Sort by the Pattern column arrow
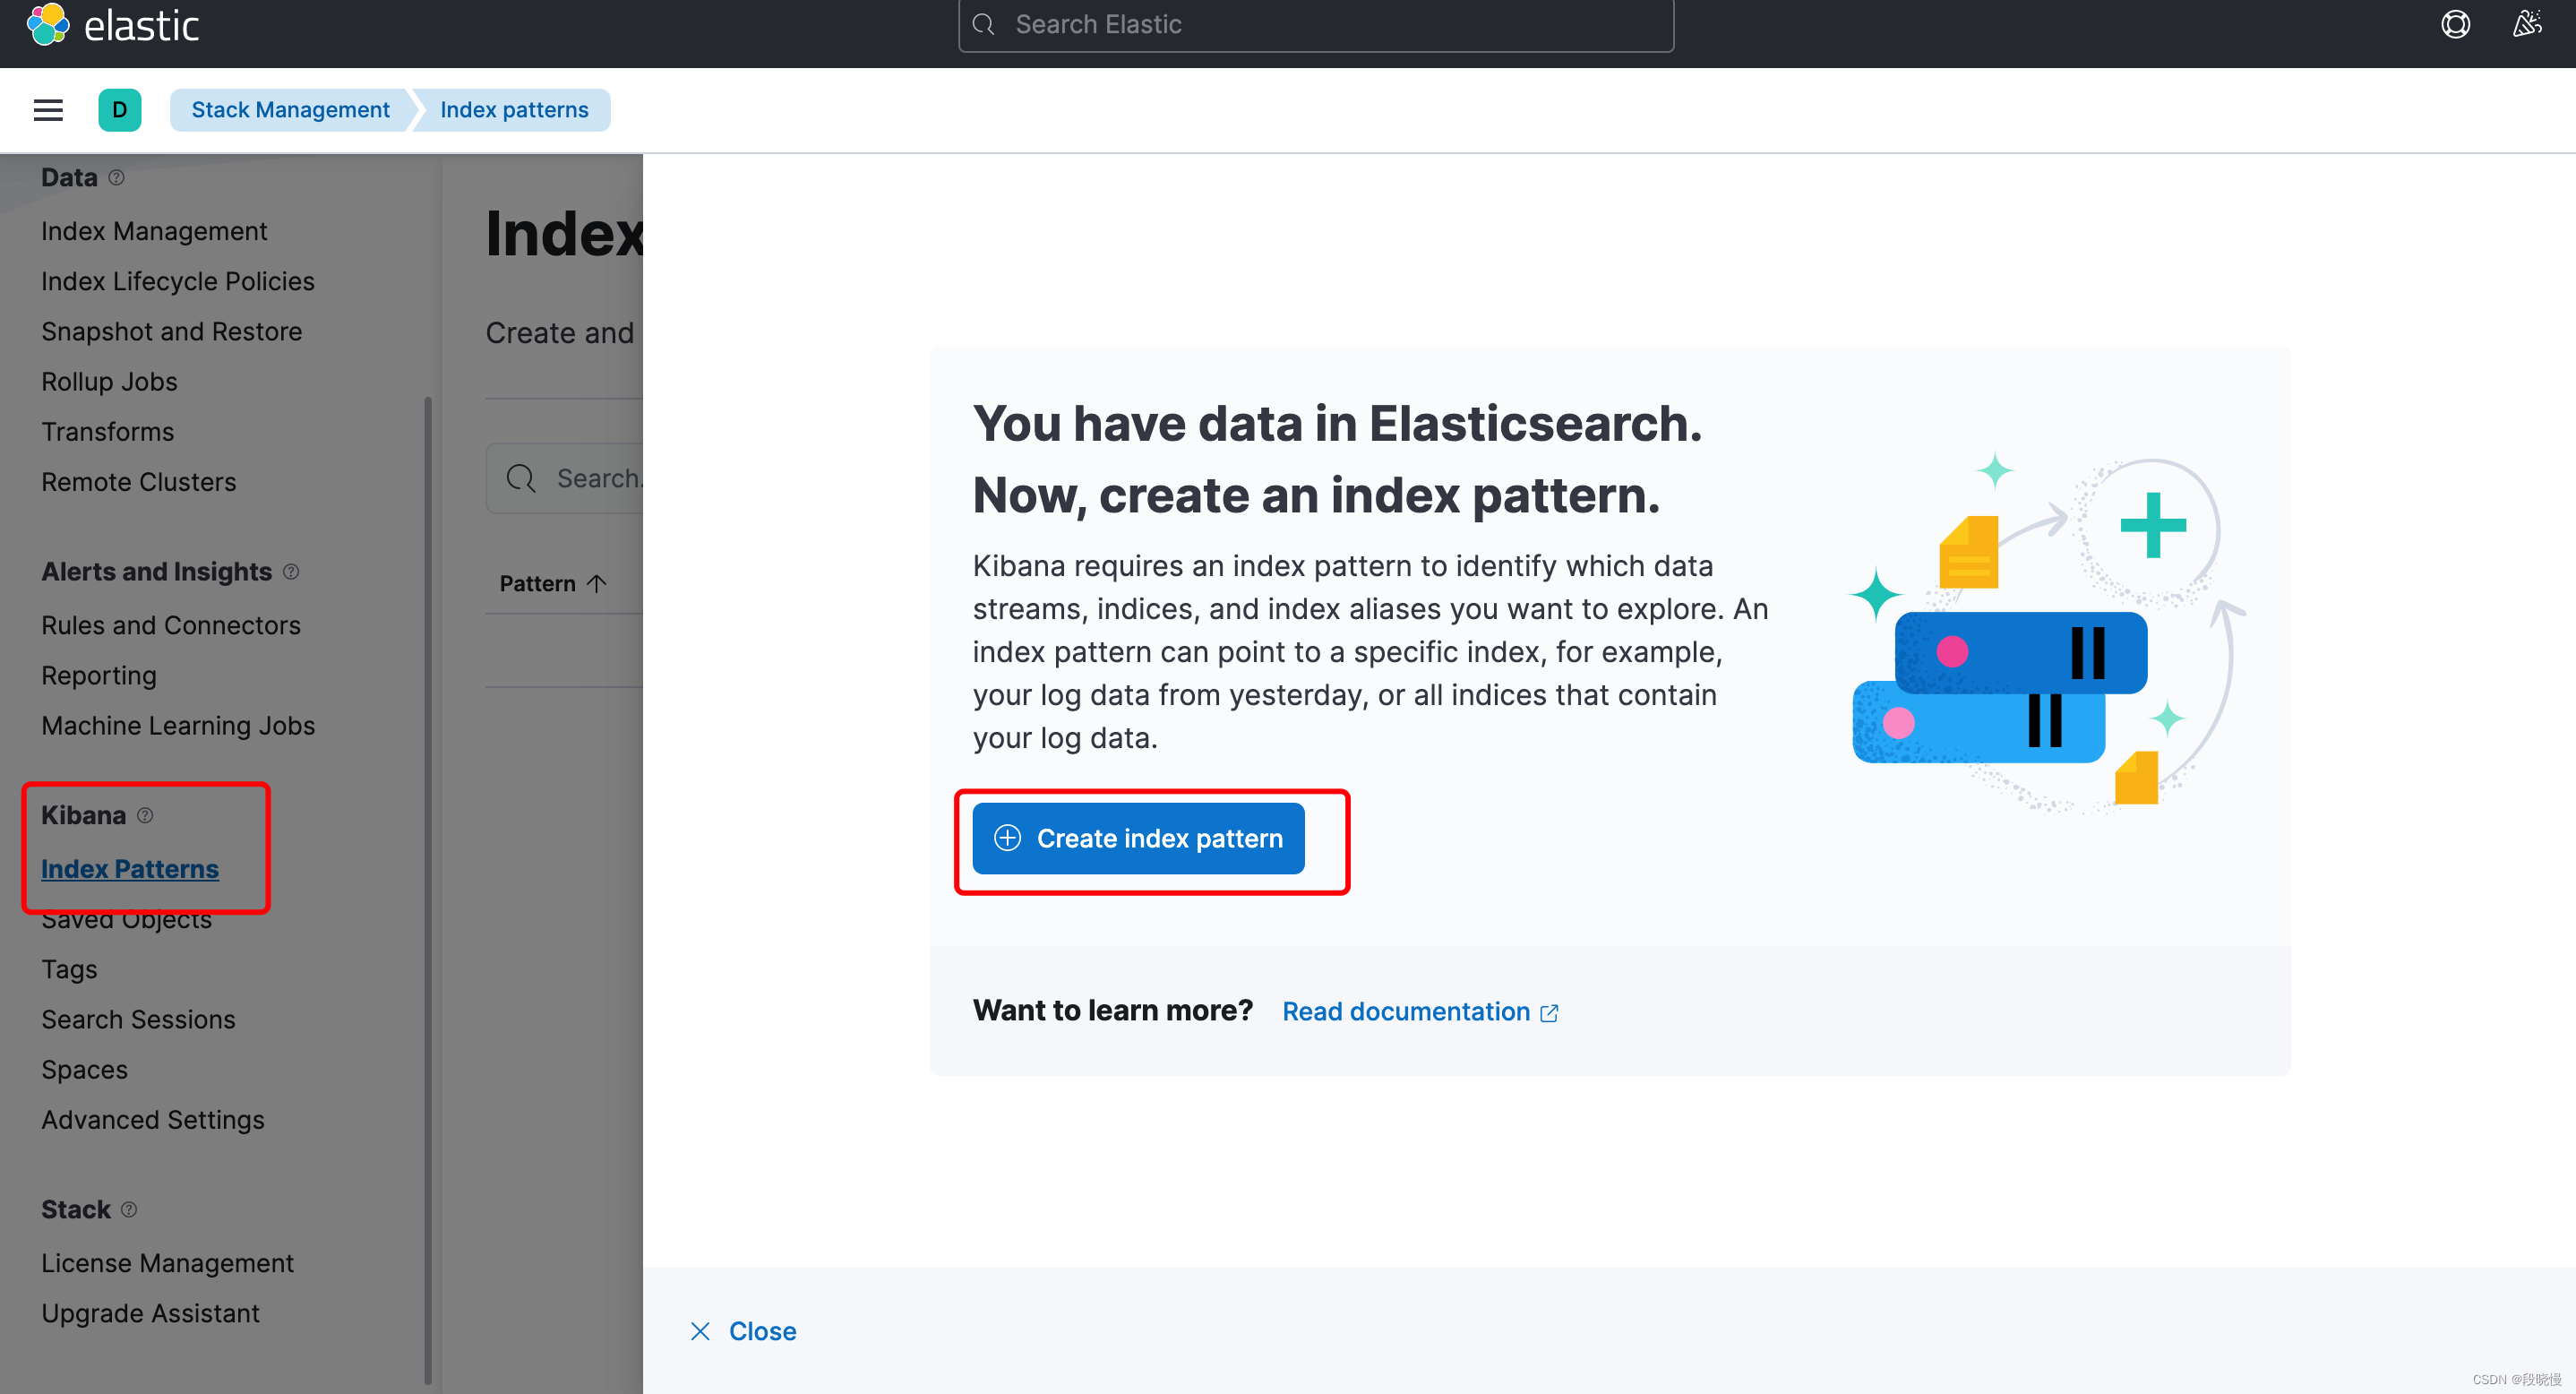 click(x=597, y=584)
